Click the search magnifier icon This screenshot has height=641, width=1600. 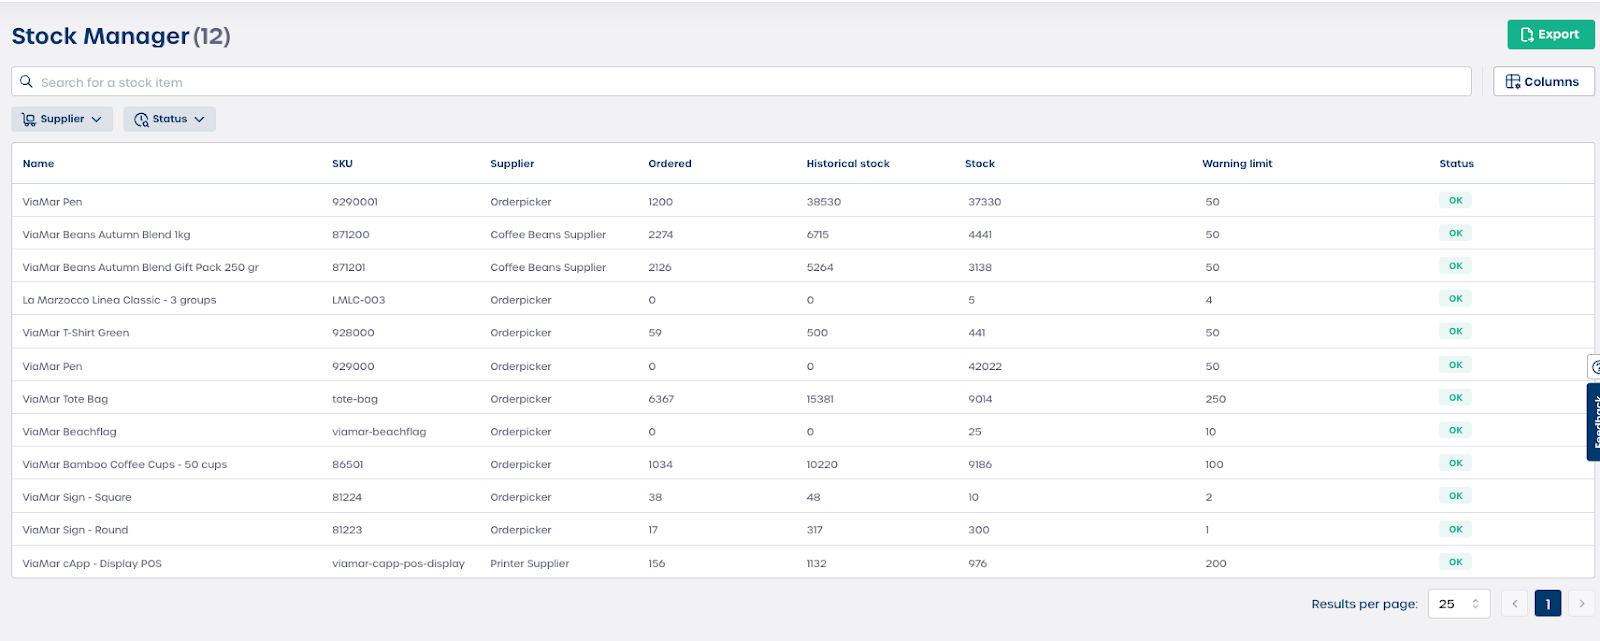(27, 82)
